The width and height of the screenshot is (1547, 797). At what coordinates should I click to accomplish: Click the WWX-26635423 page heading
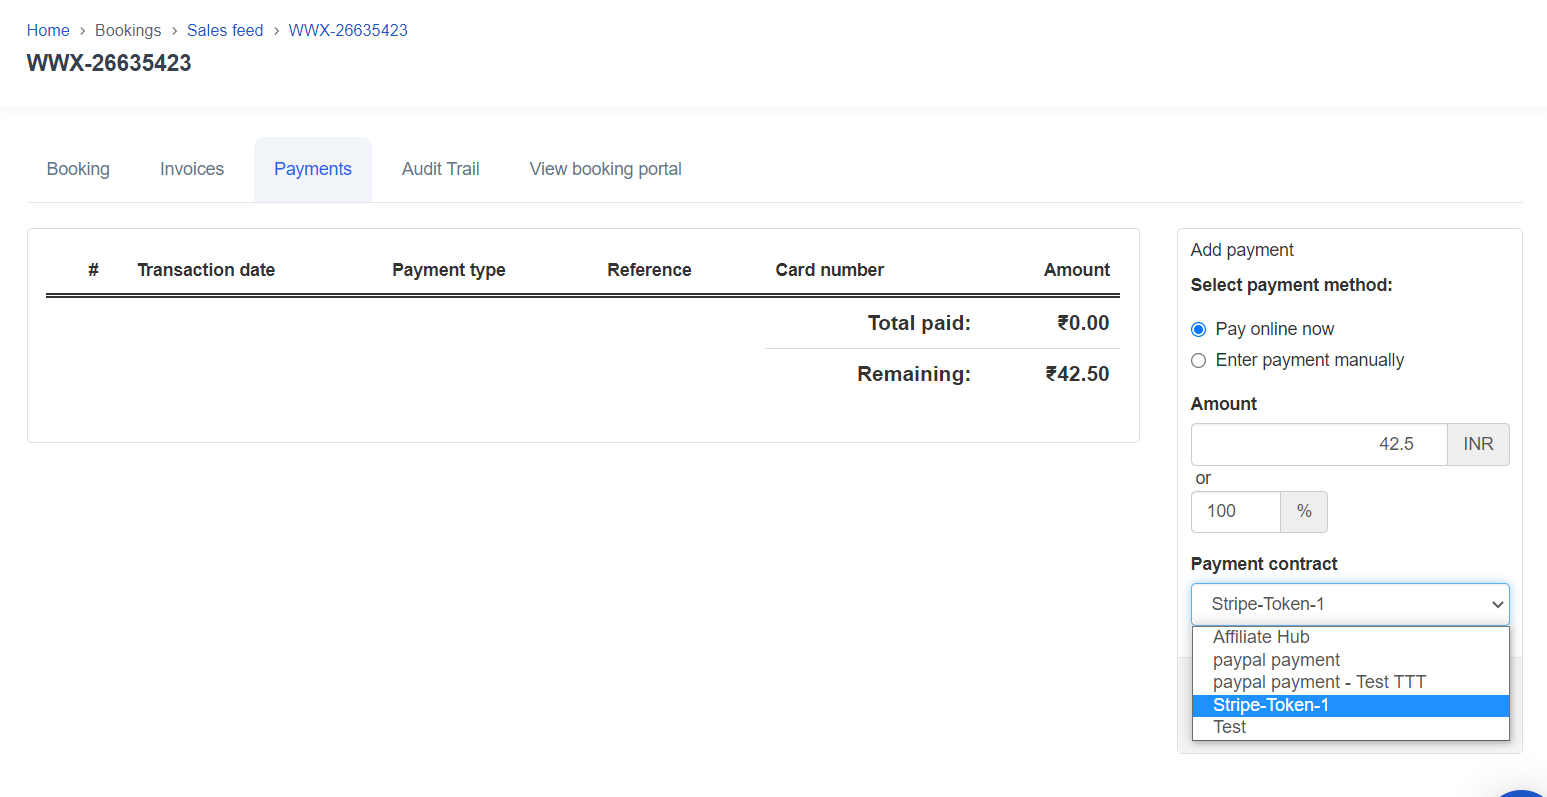pos(109,63)
